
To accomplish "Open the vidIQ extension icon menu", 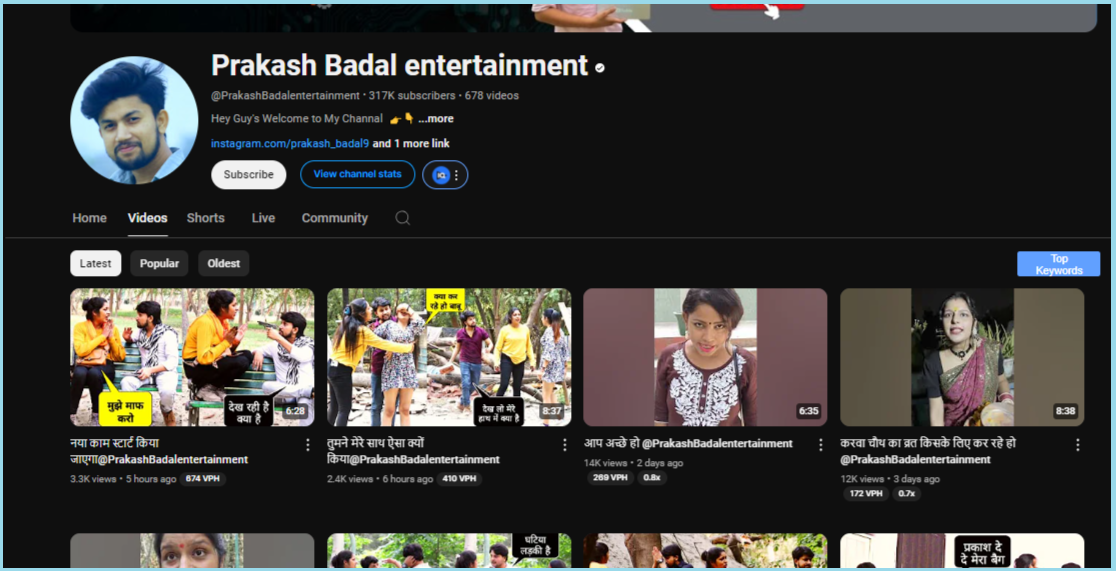I will tap(446, 174).
